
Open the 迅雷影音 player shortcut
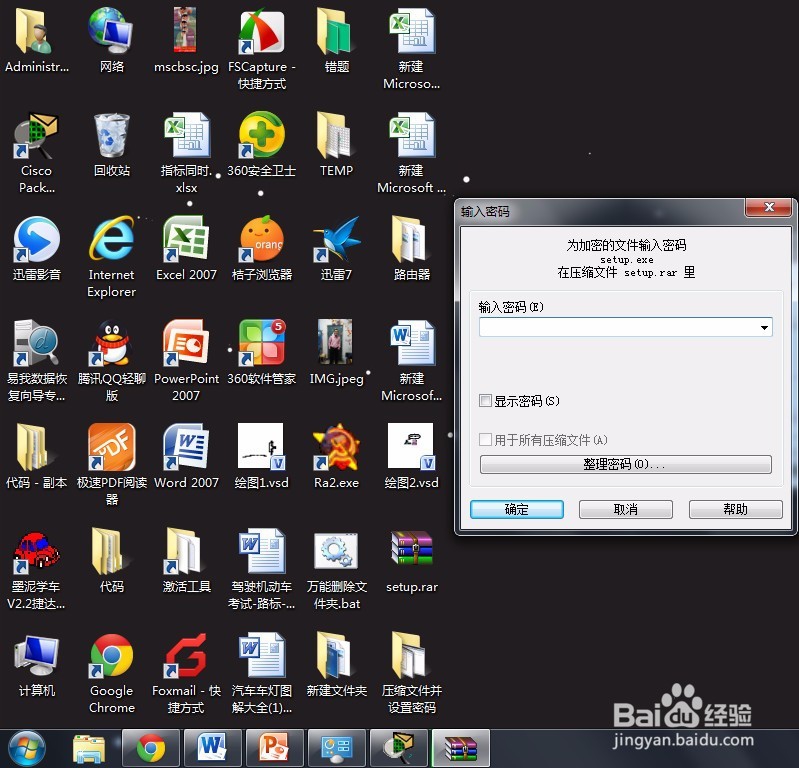36,239
